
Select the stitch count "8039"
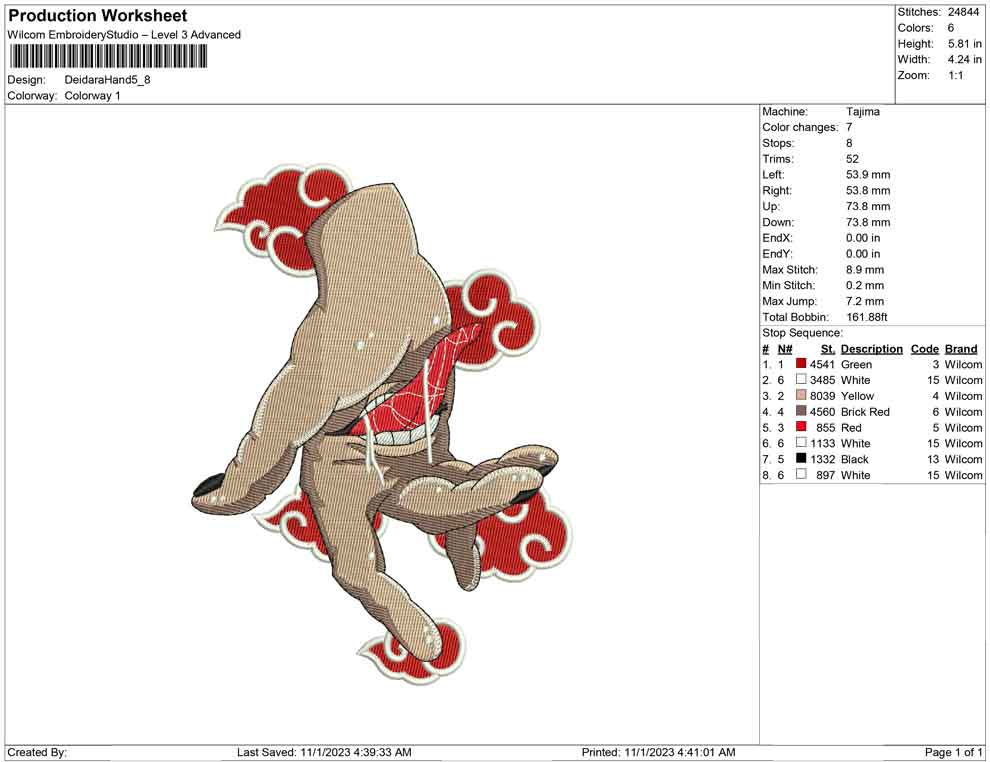pos(822,396)
